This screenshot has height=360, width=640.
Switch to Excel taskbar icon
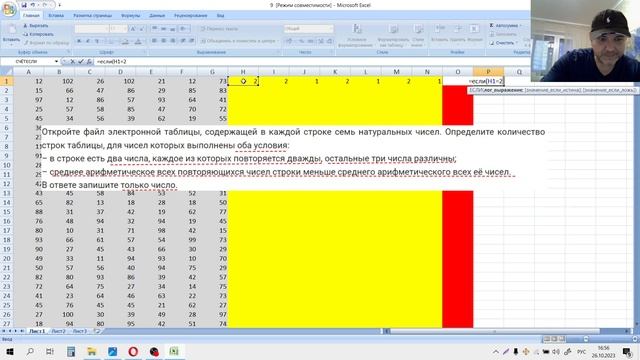pyautogui.click(x=174, y=351)
